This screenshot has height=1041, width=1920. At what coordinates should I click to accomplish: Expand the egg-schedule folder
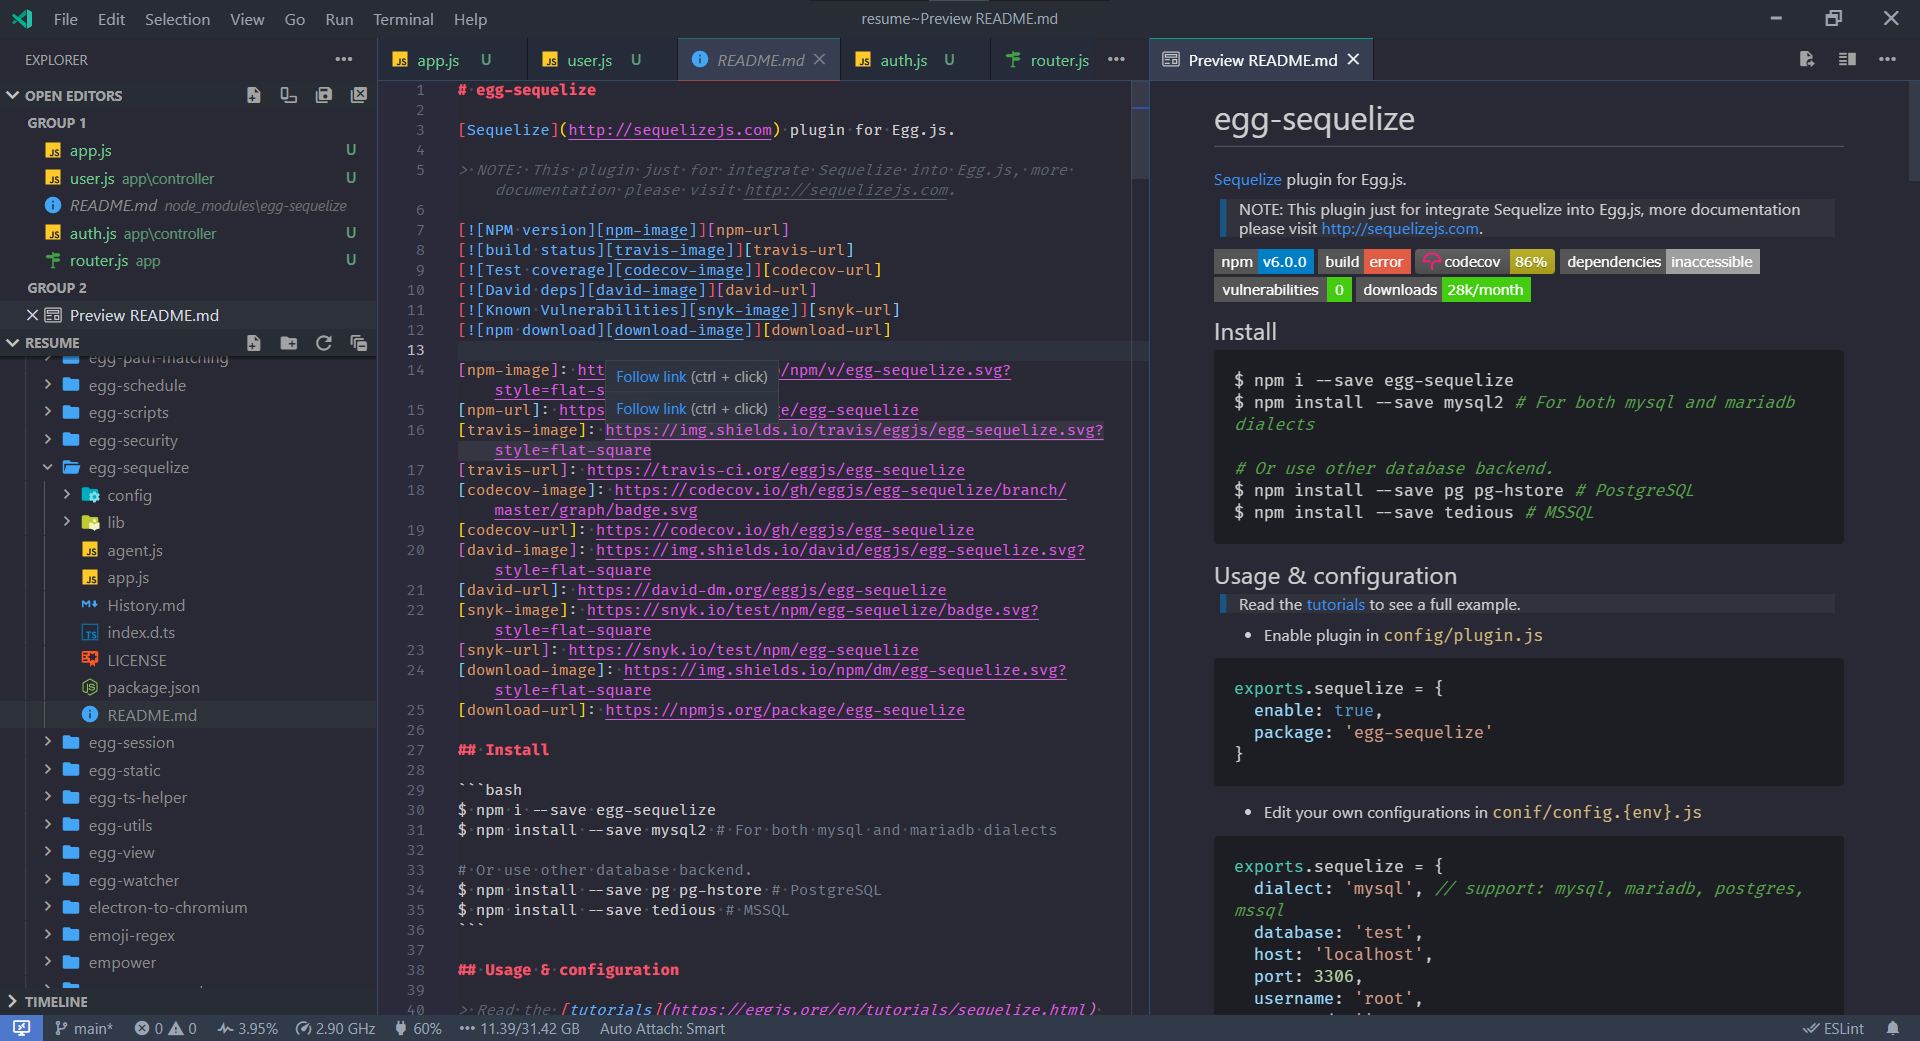(x=48, y=385)
